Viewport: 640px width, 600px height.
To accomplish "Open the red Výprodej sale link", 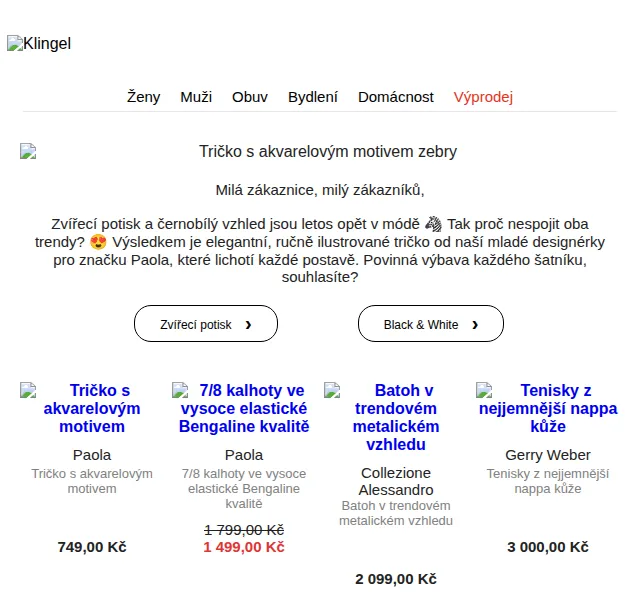I will point(483,97).
